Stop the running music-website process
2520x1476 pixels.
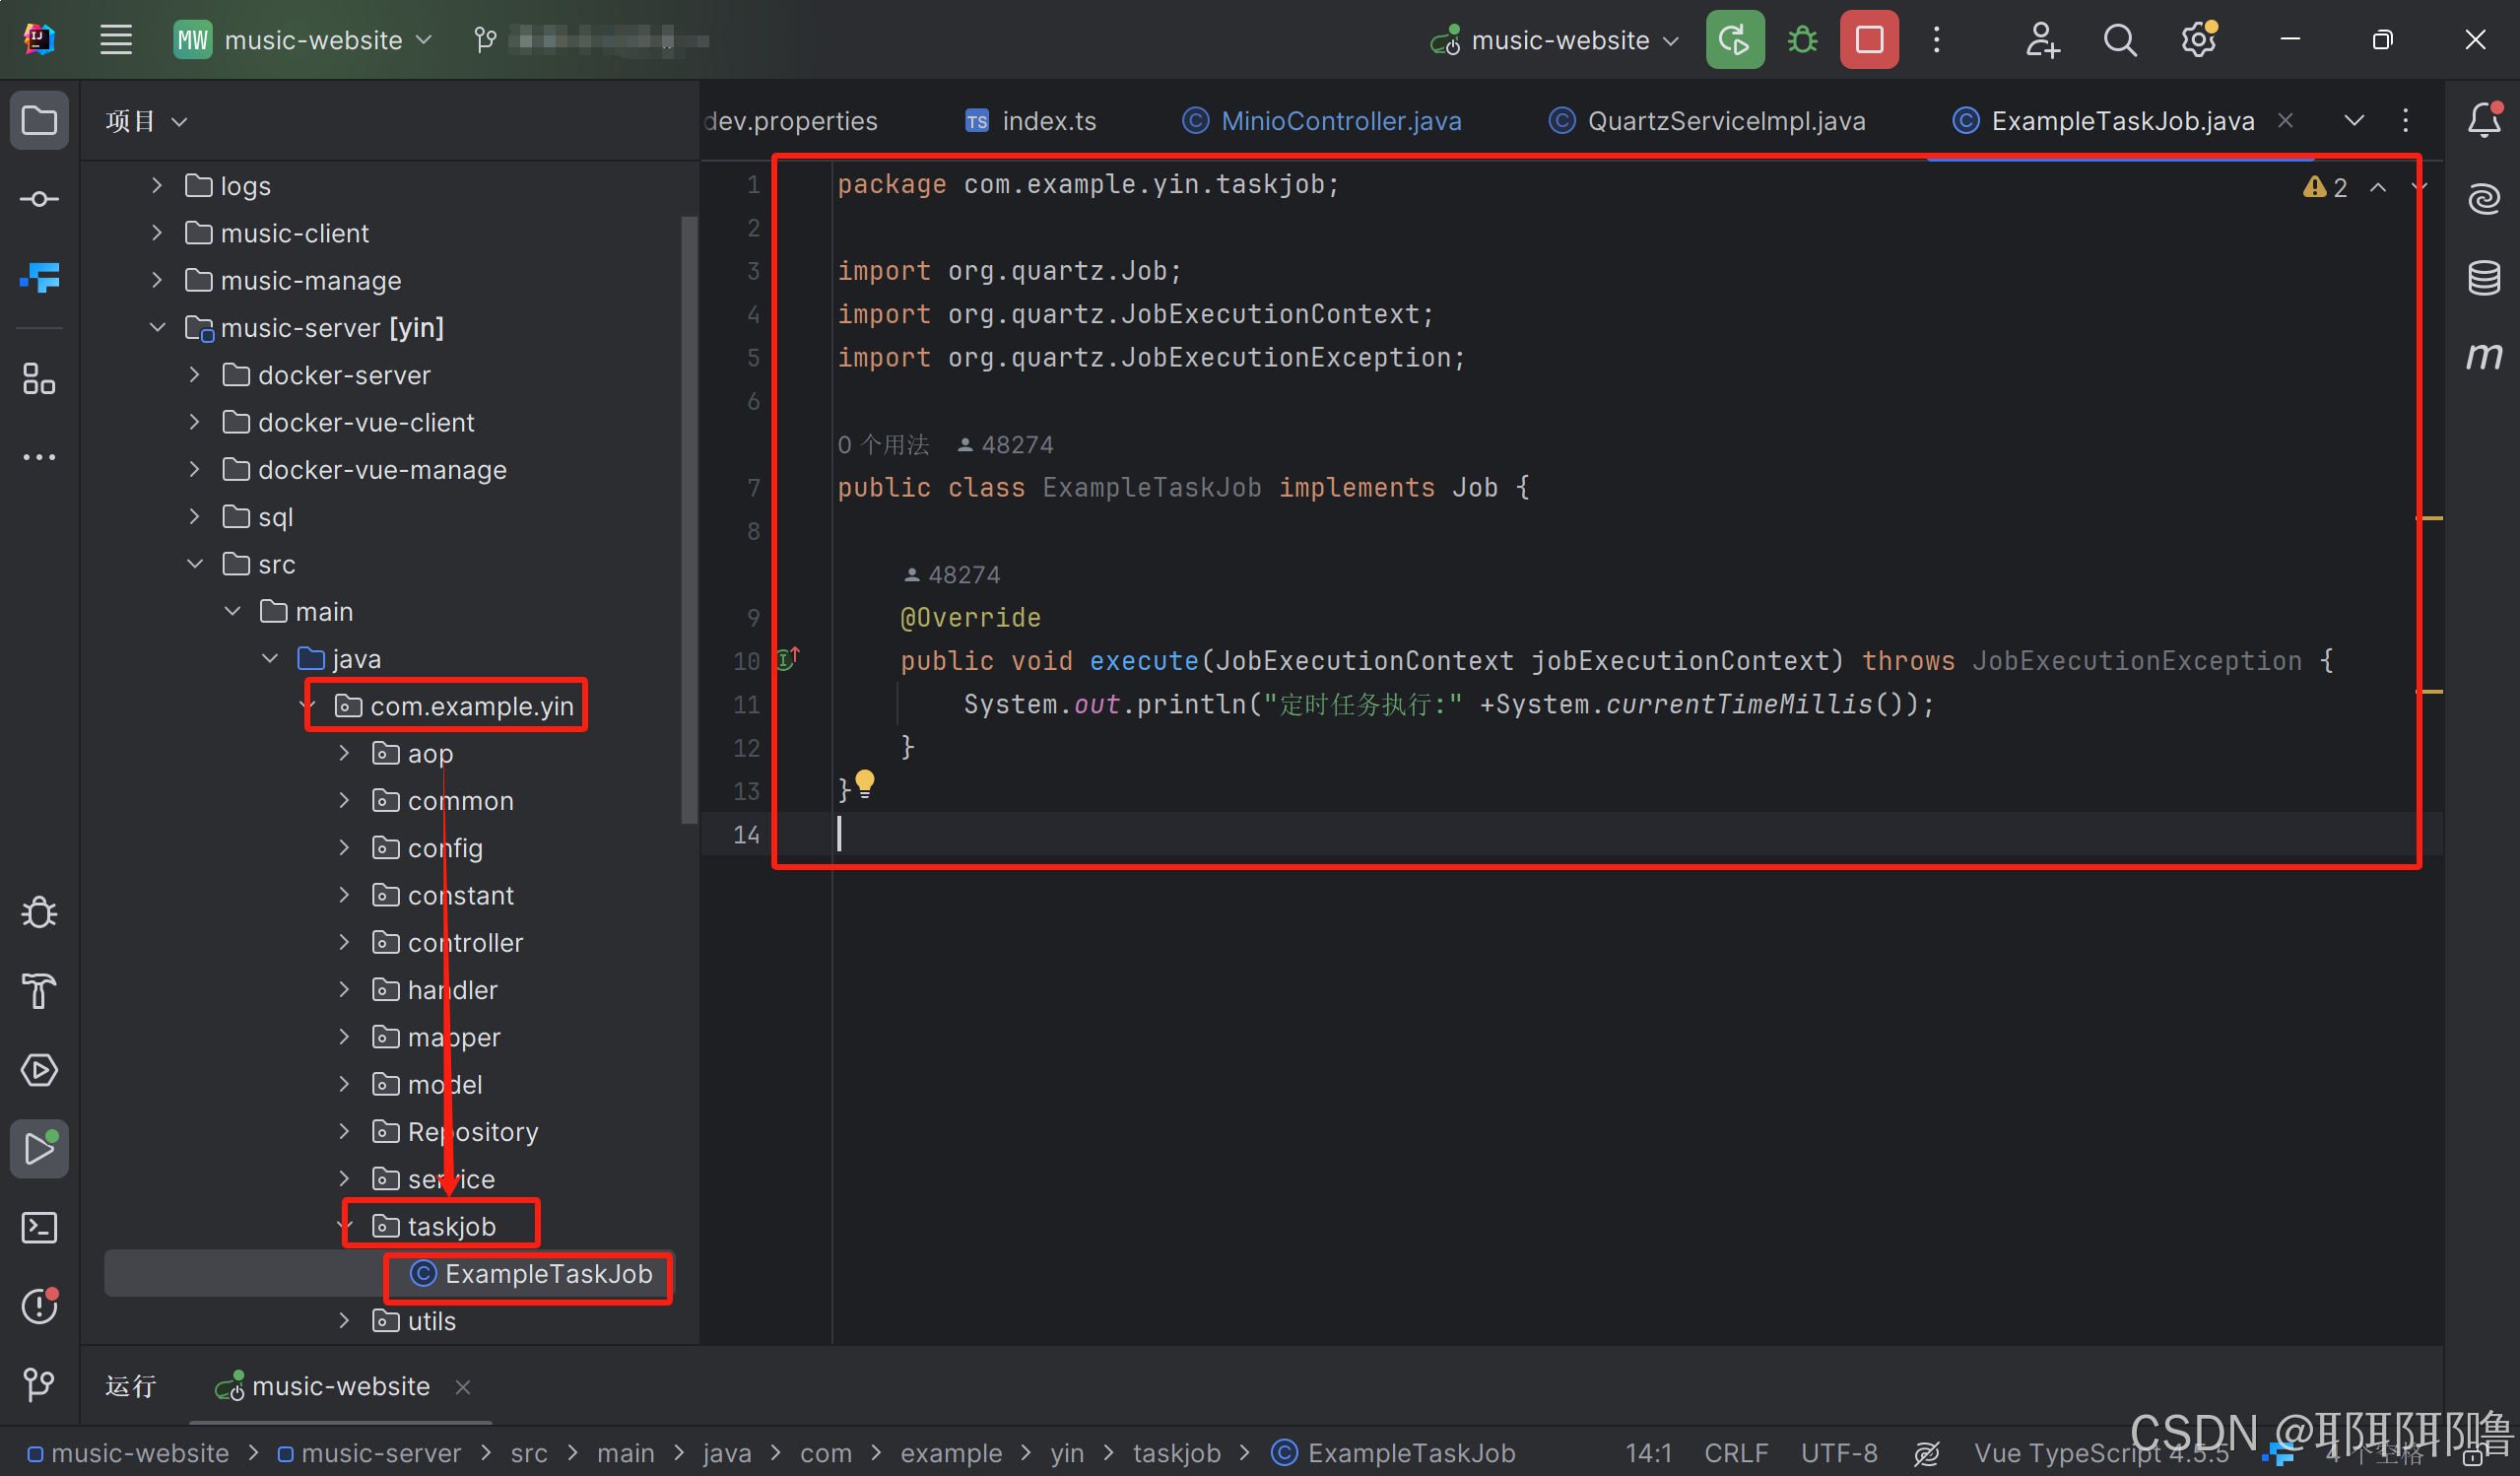1868,40
